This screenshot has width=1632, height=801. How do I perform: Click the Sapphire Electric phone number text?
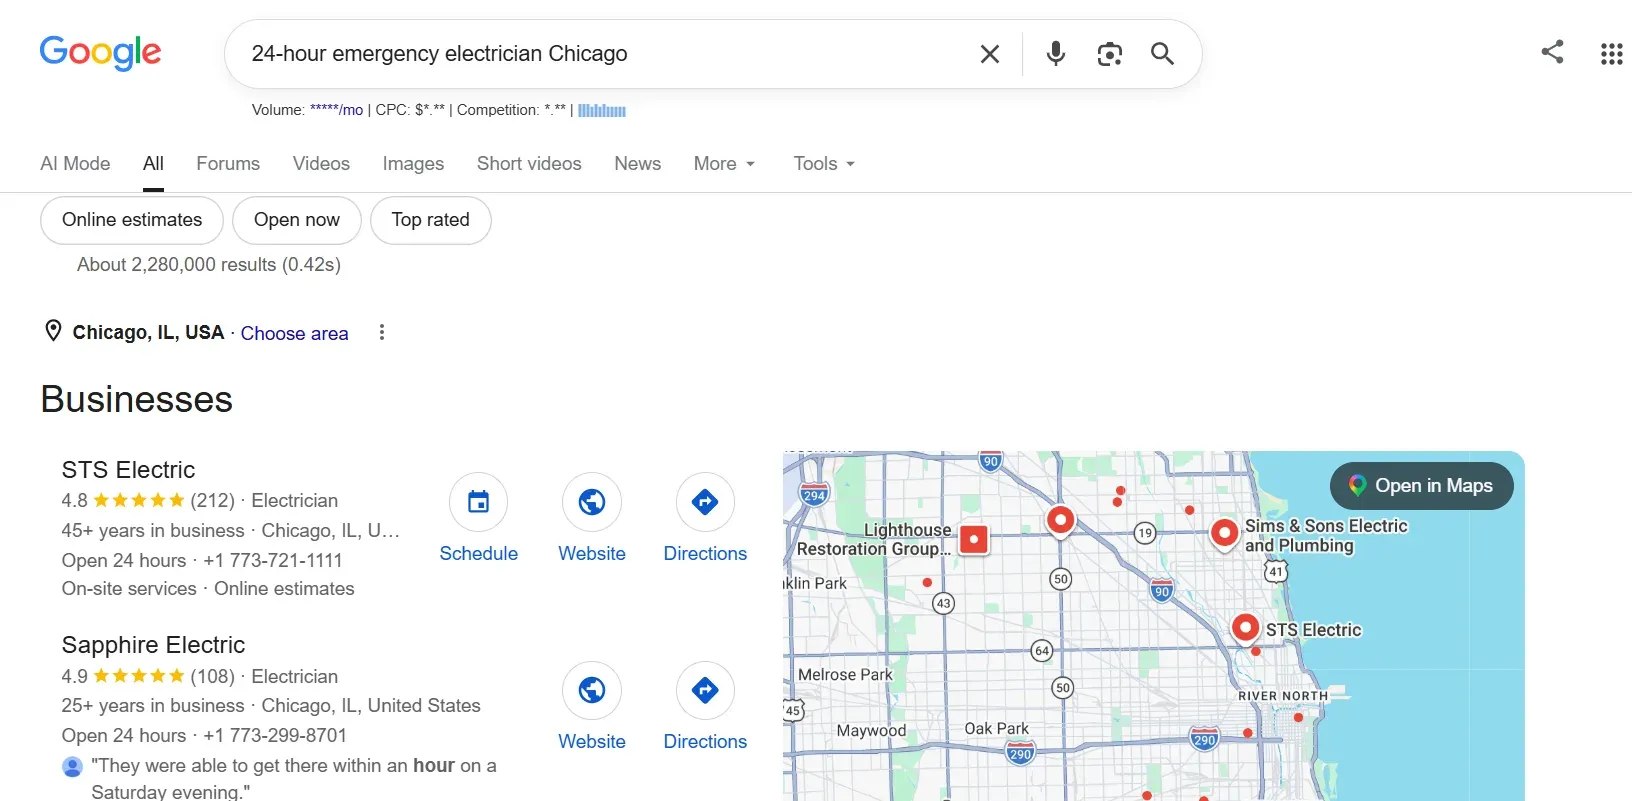click(275, 736)
